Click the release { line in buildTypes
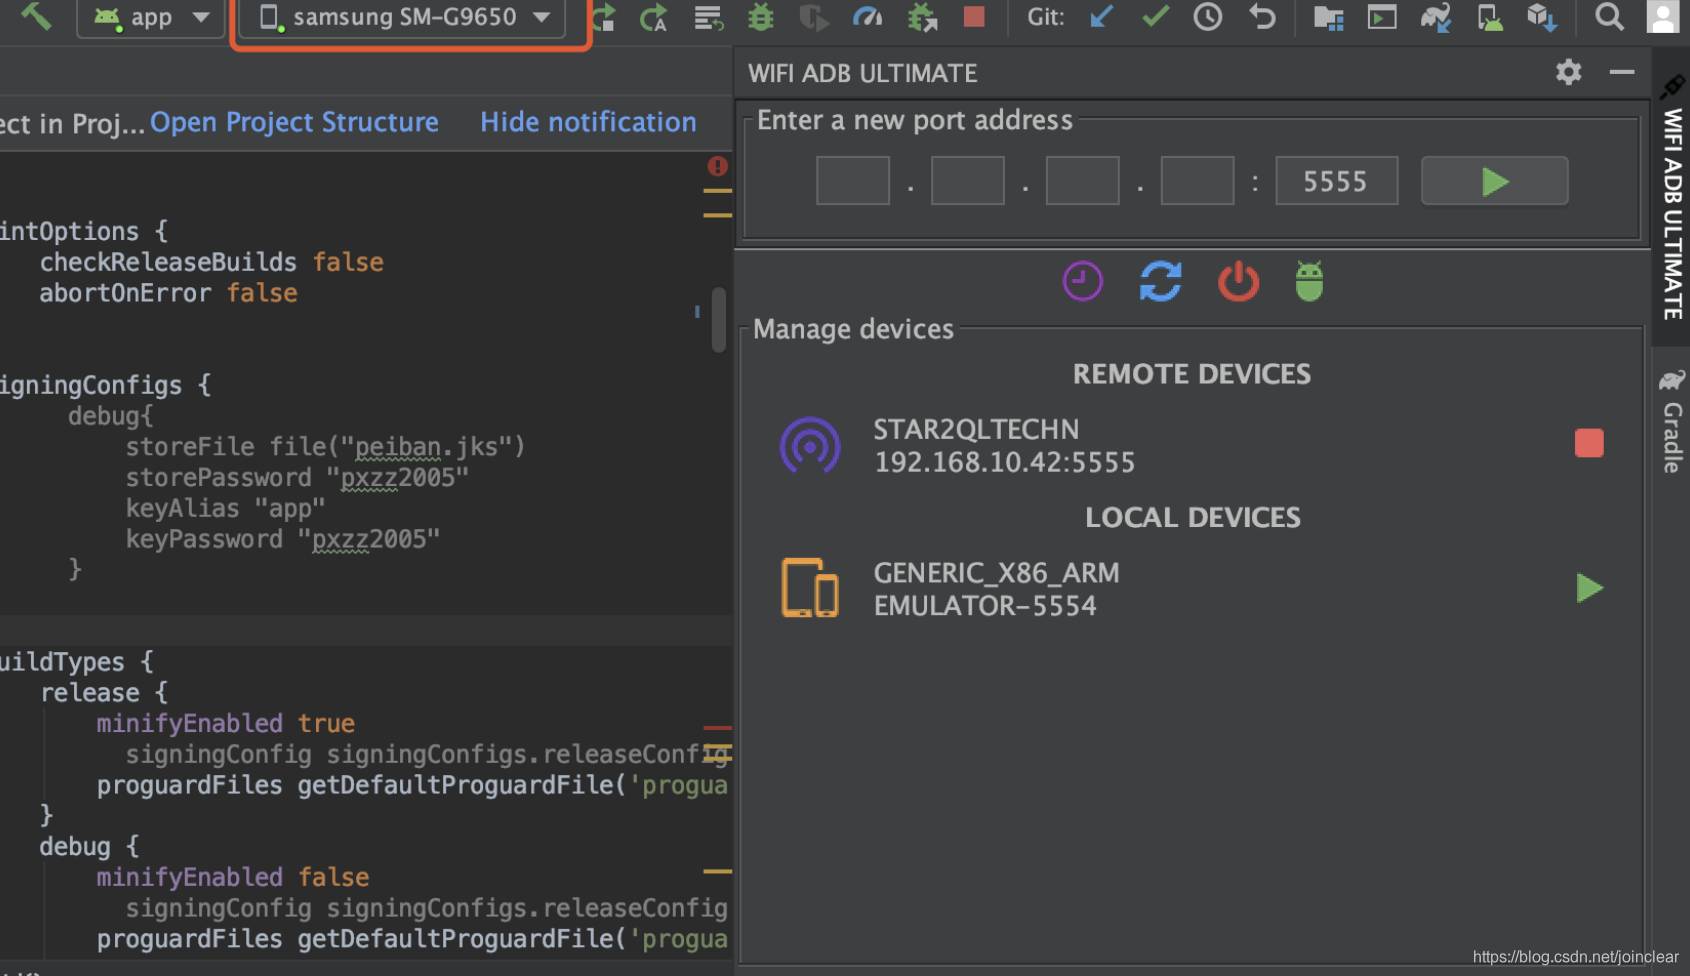Screen dimensions: 1690x976 click(104, 692)
